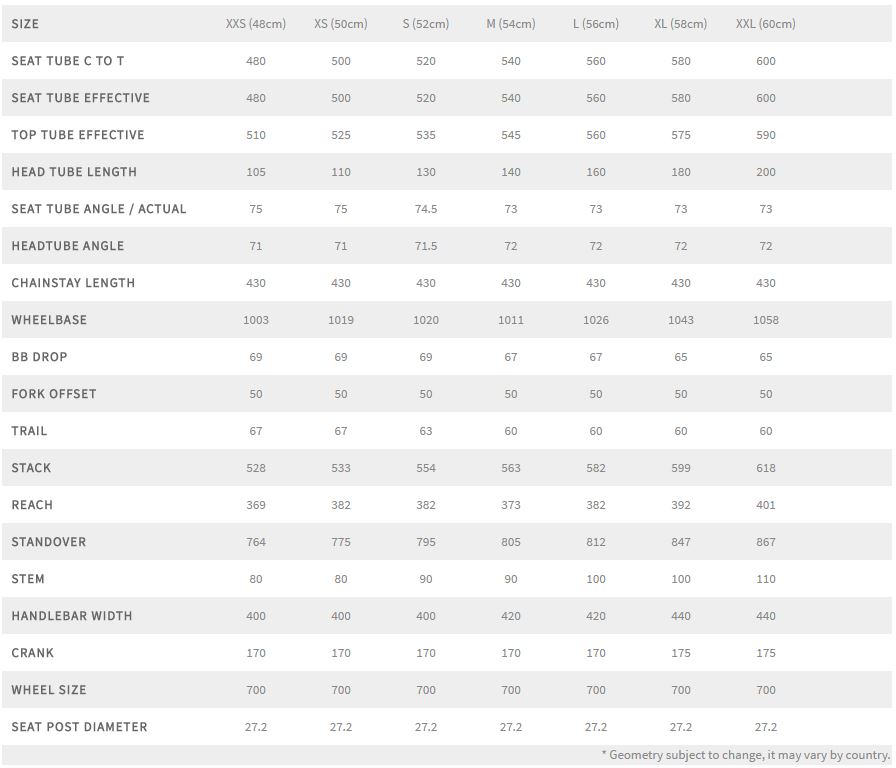896x768 pixels.
Task: Click the XXS (48cm) column header
Action: click(256, 24)
